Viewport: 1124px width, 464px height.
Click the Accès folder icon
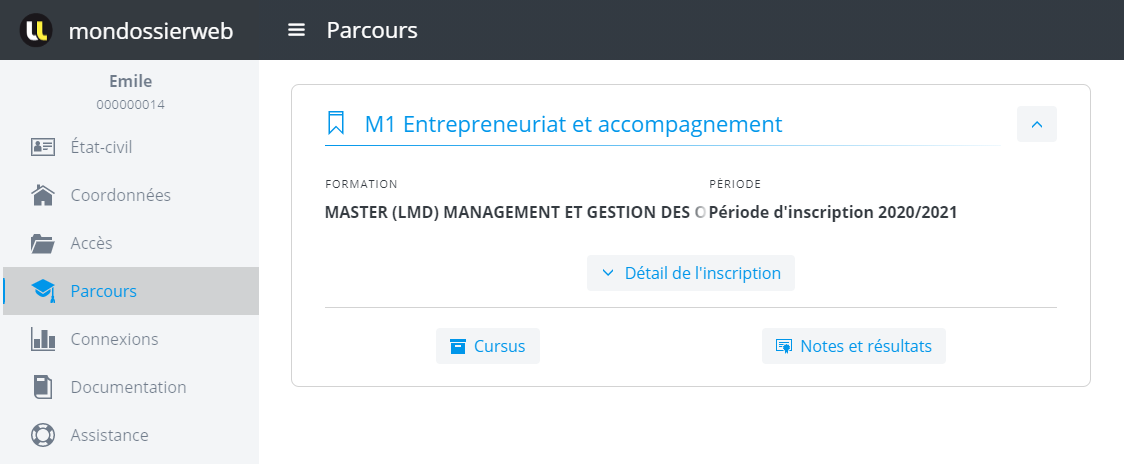pyautogui.click(x=43, y=243)
